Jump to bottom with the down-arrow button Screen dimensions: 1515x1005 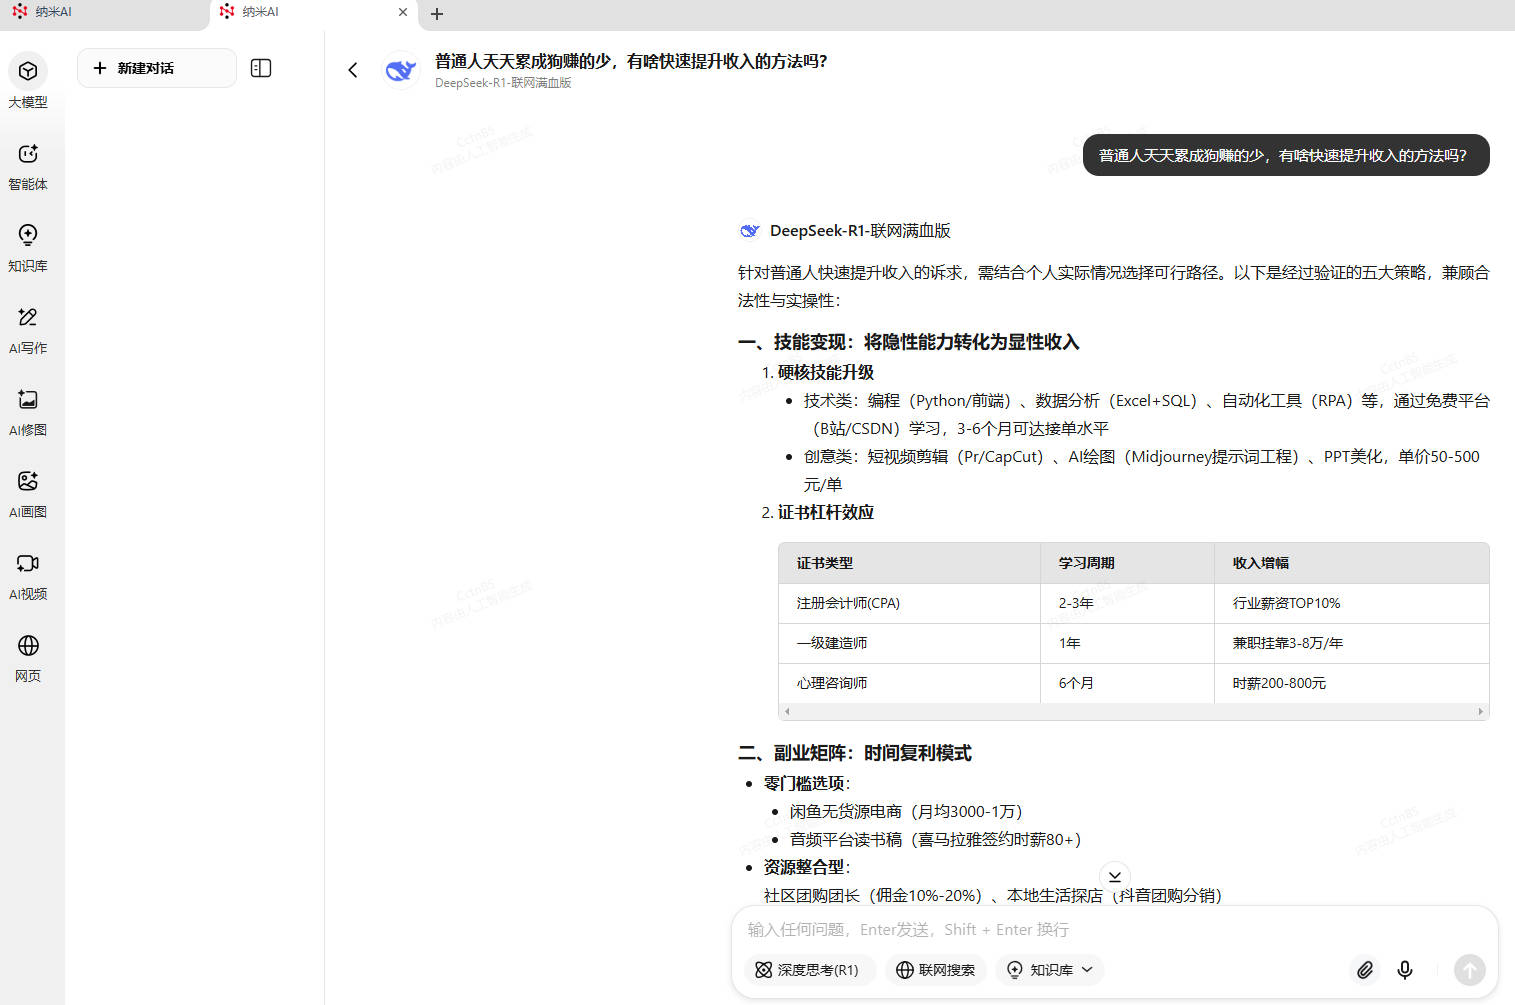tap(1115, 876)
